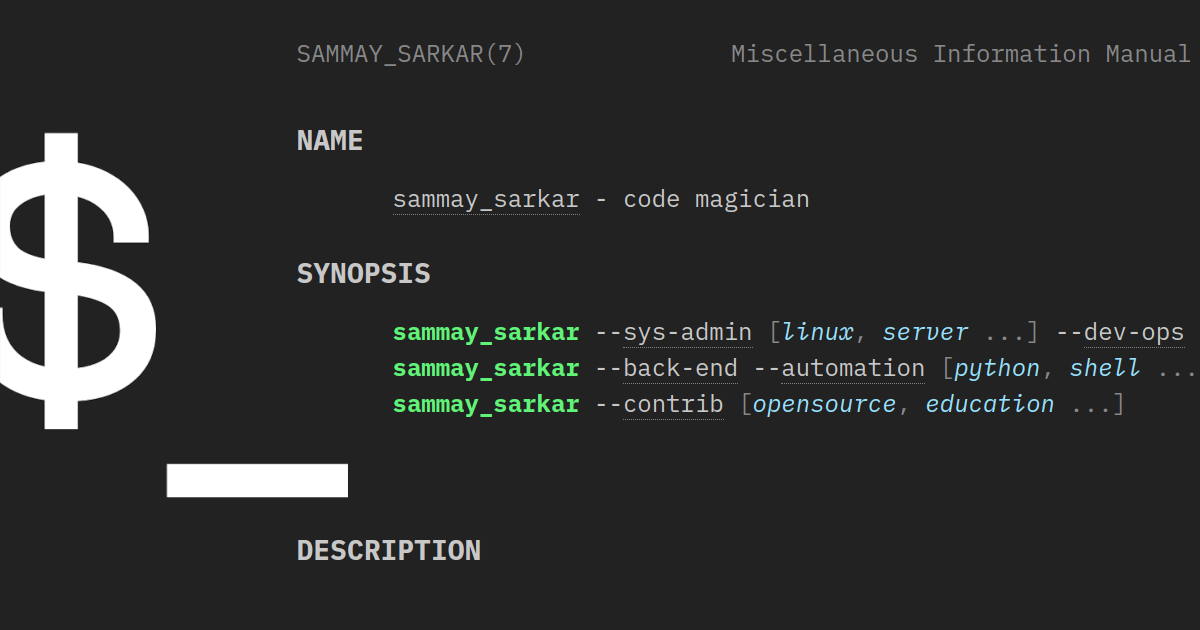Screen dimensions: 1200x630
Task: Jump to the SYNOPSIS section heading
Action: pos(363,273)
